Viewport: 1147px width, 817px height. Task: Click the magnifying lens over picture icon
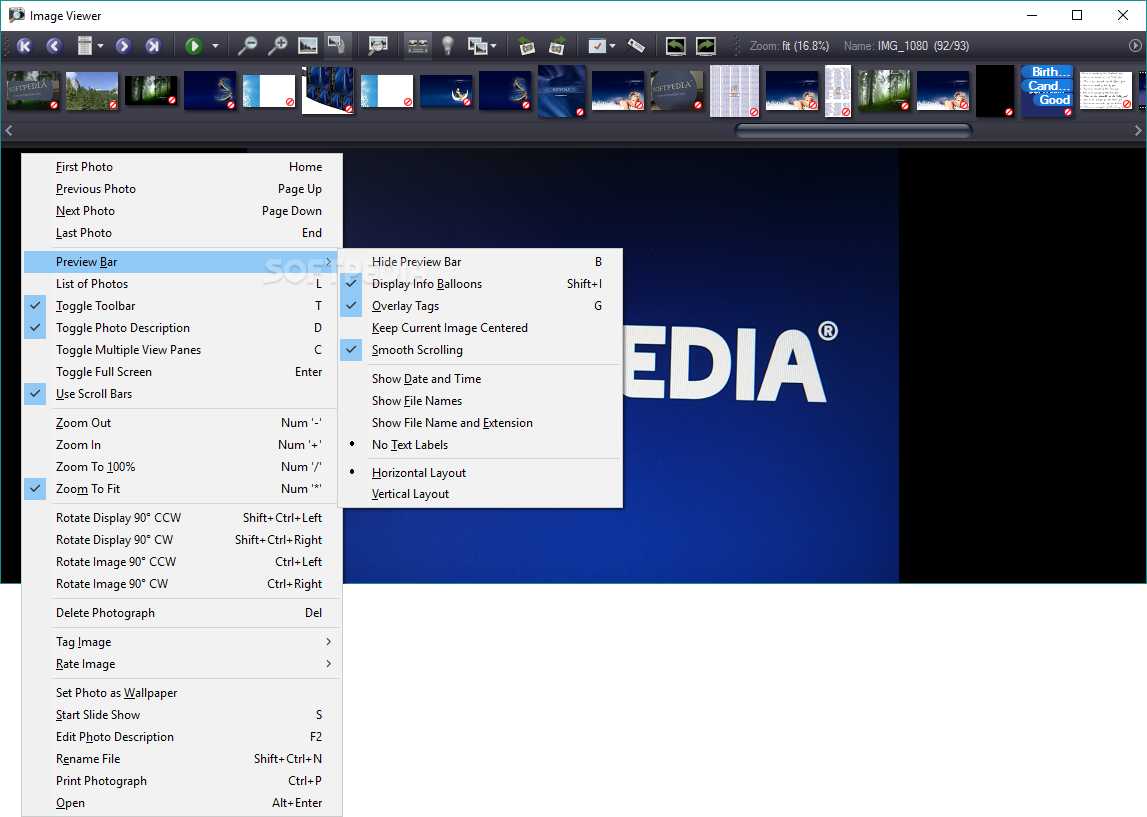[377, 46]
